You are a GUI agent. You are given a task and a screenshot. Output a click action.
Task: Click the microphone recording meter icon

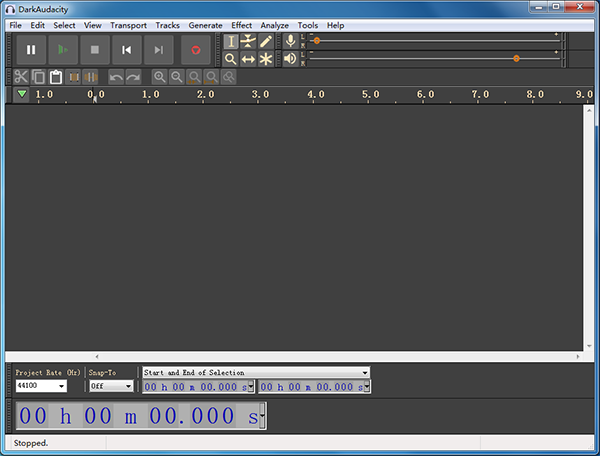click(x=290, y=41)
